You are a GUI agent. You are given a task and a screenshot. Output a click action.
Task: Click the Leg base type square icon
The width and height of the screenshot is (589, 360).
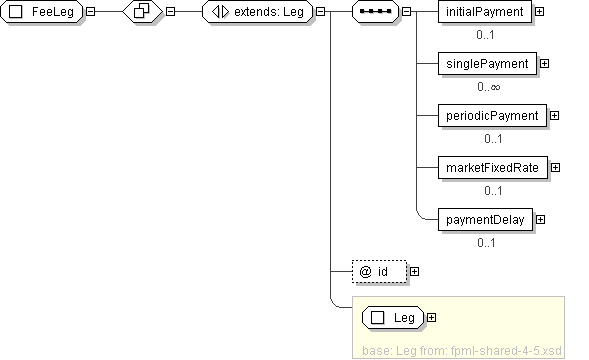[378, 318]
